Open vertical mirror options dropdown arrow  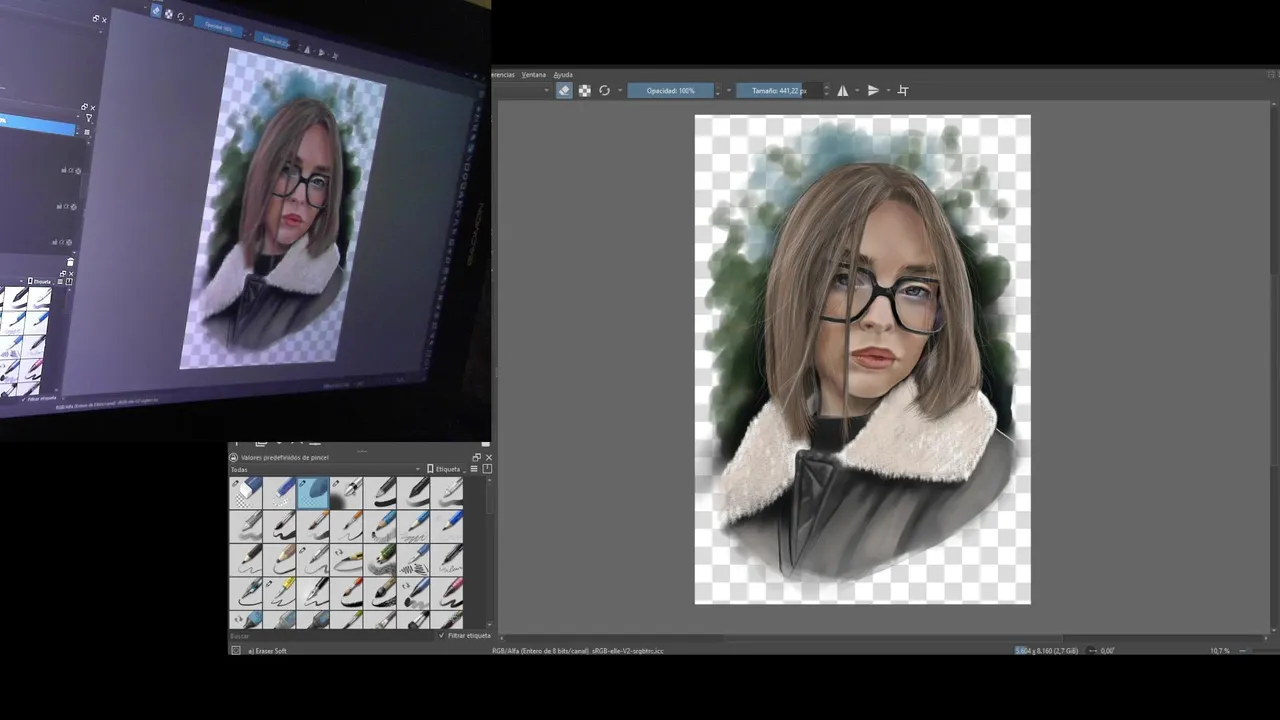888,90
